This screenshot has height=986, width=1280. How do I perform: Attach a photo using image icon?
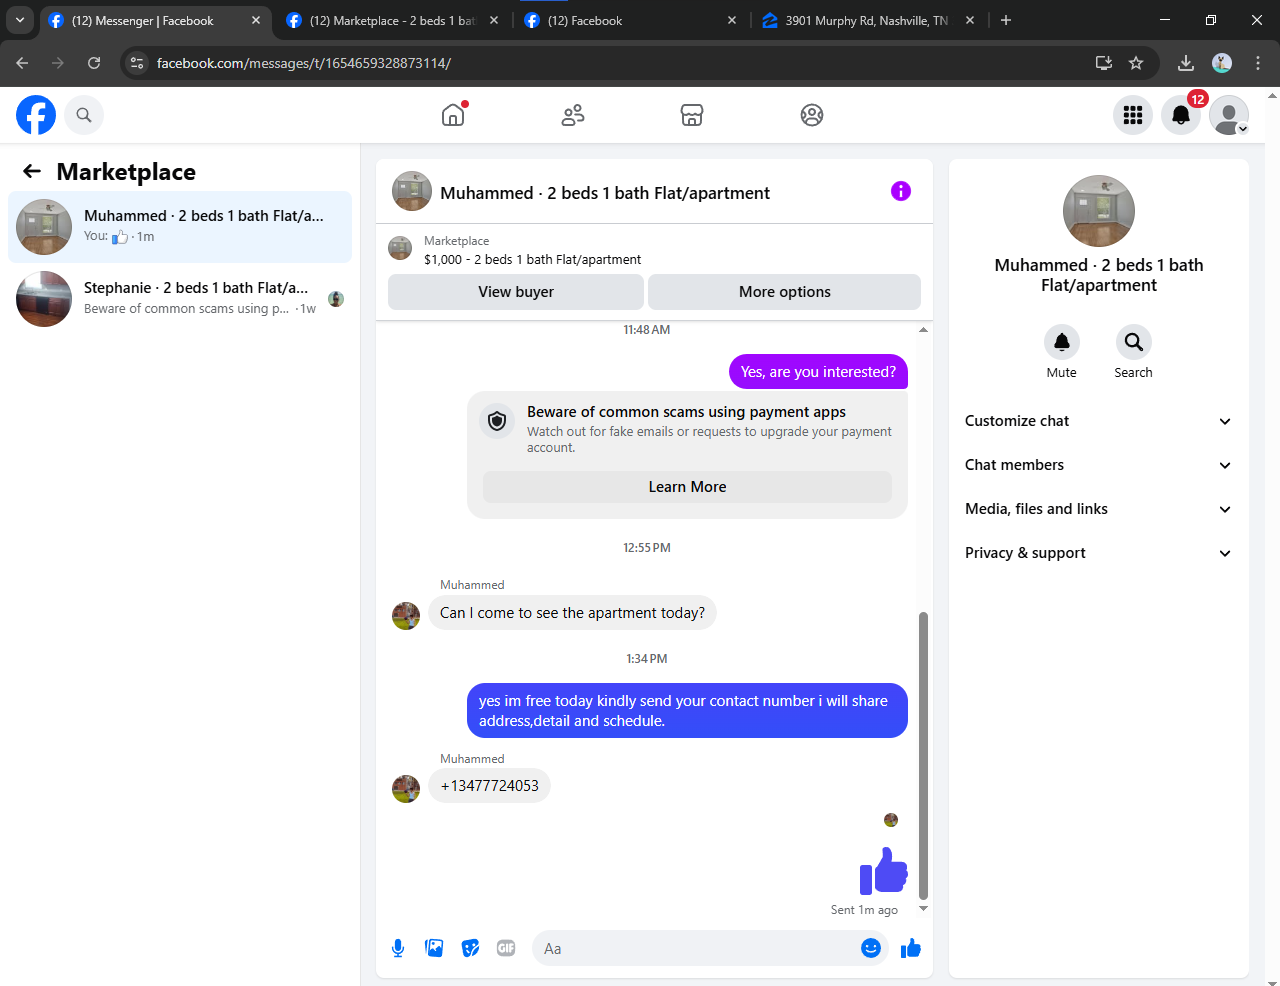(434, 948)
